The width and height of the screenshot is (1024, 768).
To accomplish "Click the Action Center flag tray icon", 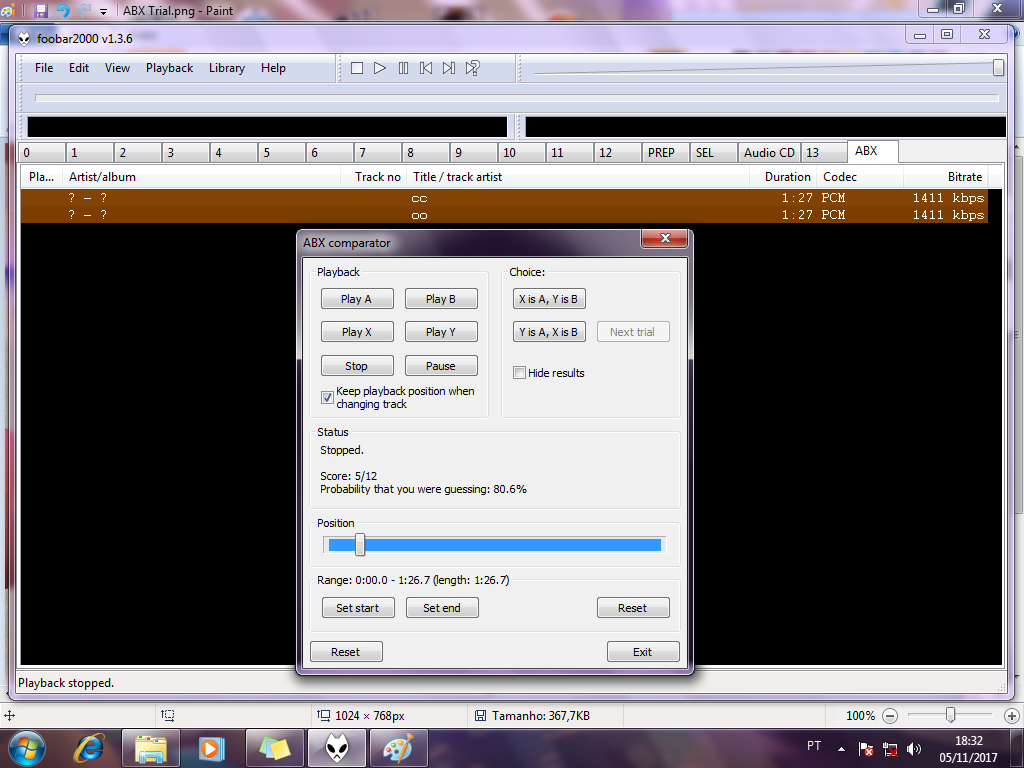I will click(x=865, y=749).
